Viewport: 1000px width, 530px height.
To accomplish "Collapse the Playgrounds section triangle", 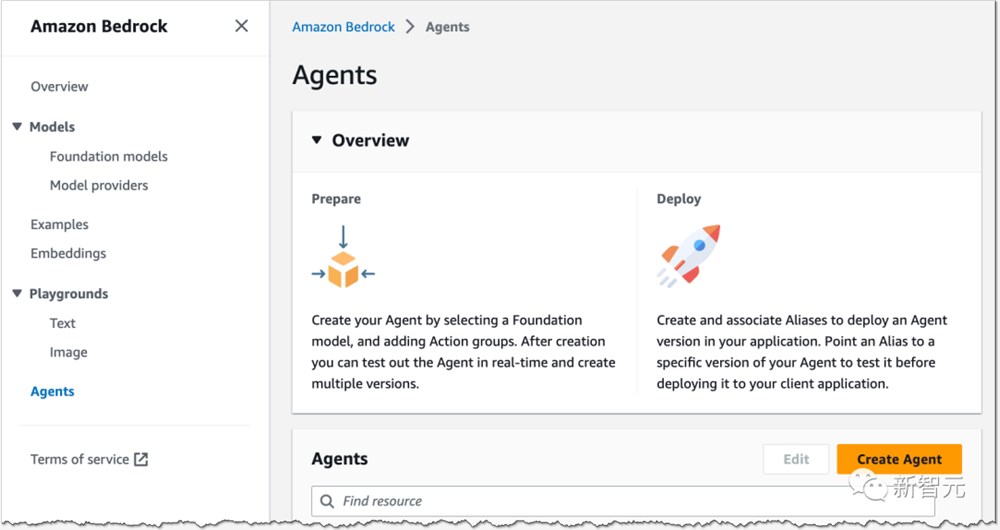I will [17, 293].
